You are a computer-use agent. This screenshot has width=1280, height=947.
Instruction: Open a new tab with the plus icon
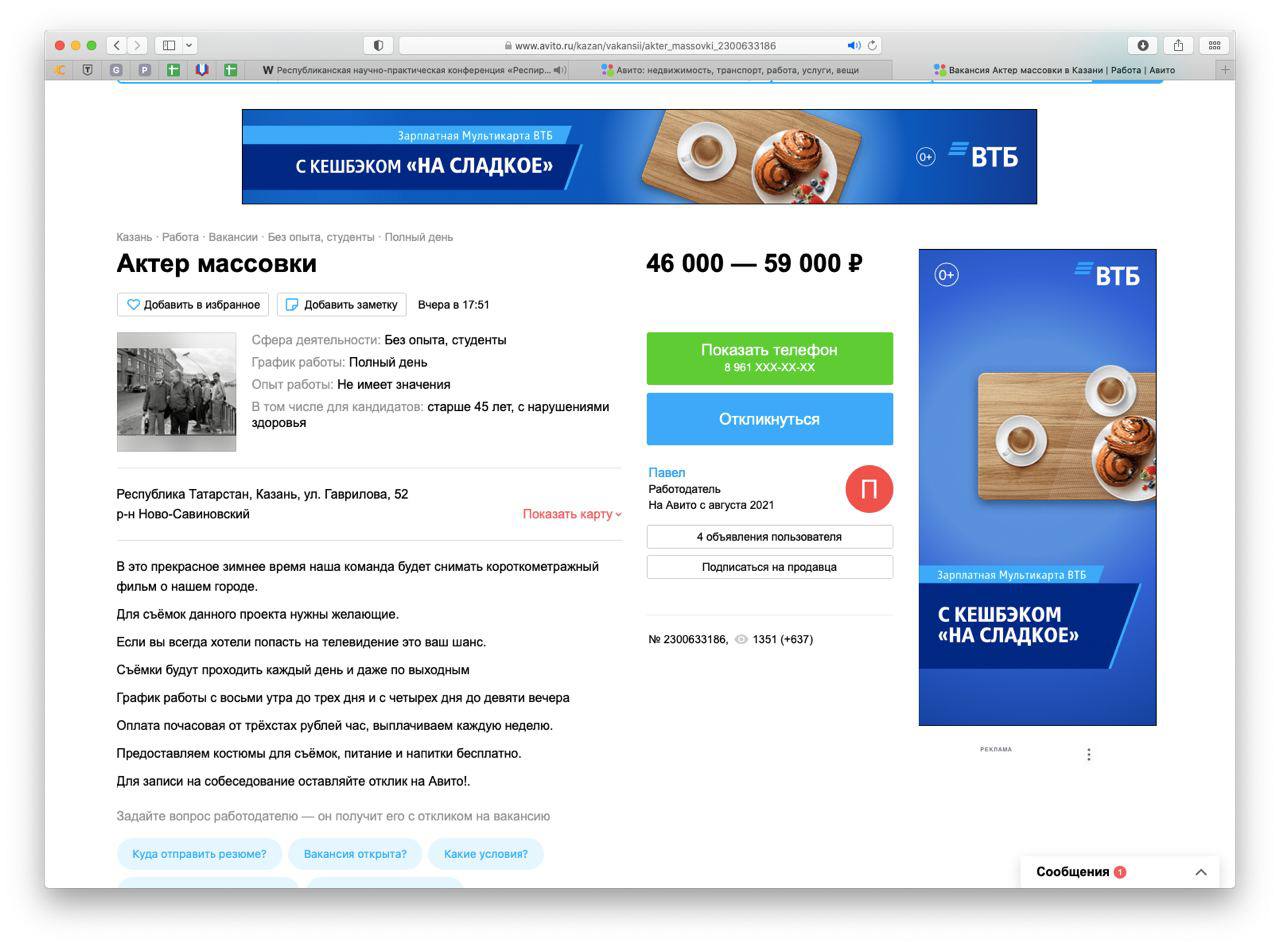point(1225,70)
